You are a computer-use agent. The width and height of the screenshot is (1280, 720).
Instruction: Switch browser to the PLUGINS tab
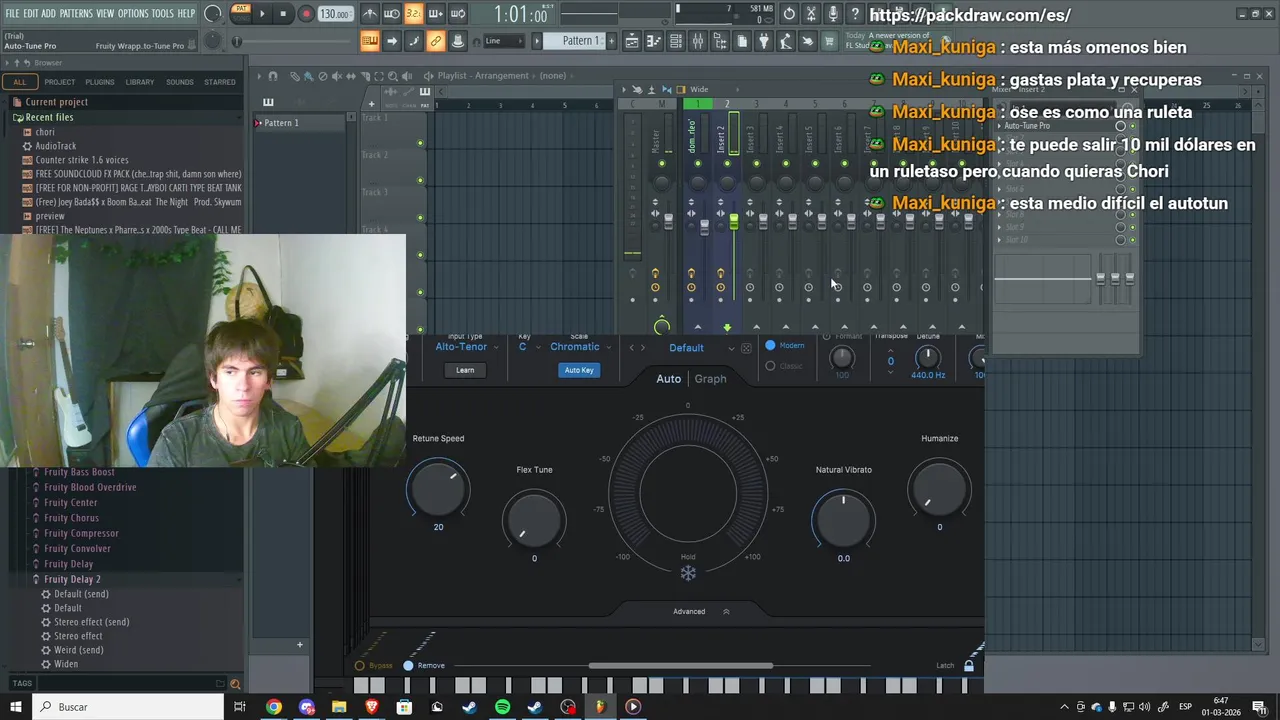(x=100, y=82)
